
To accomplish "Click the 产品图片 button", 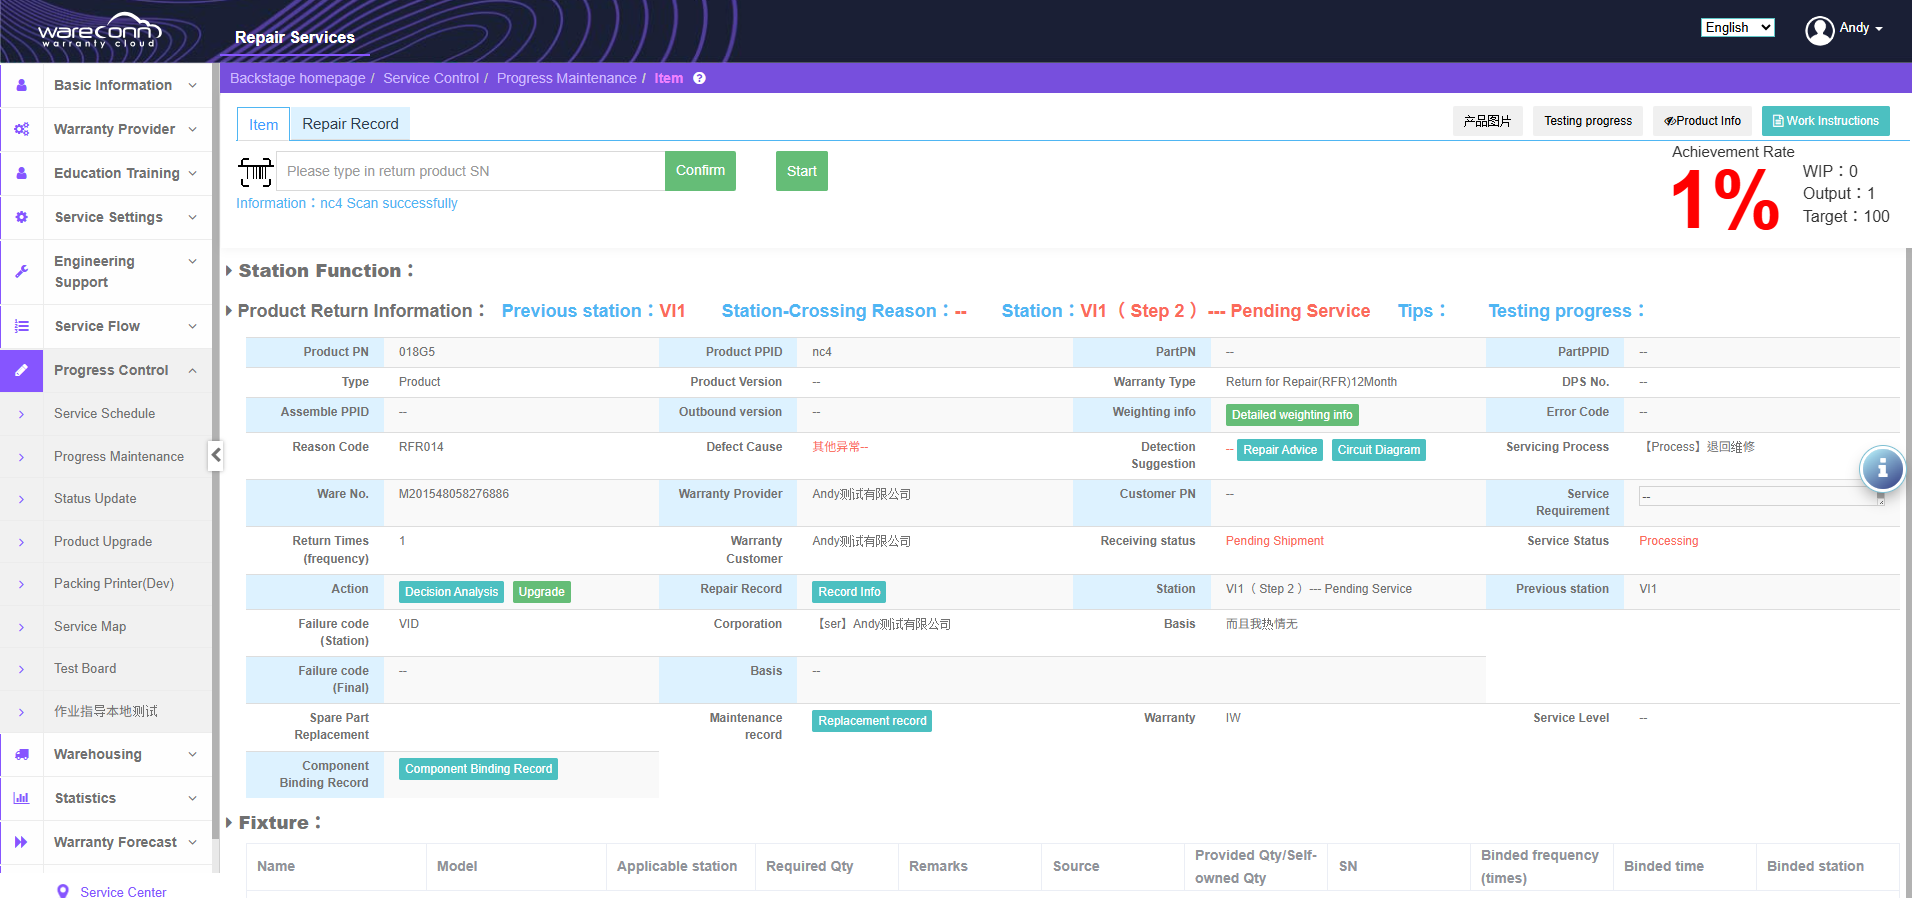I will click(1487, 121).
